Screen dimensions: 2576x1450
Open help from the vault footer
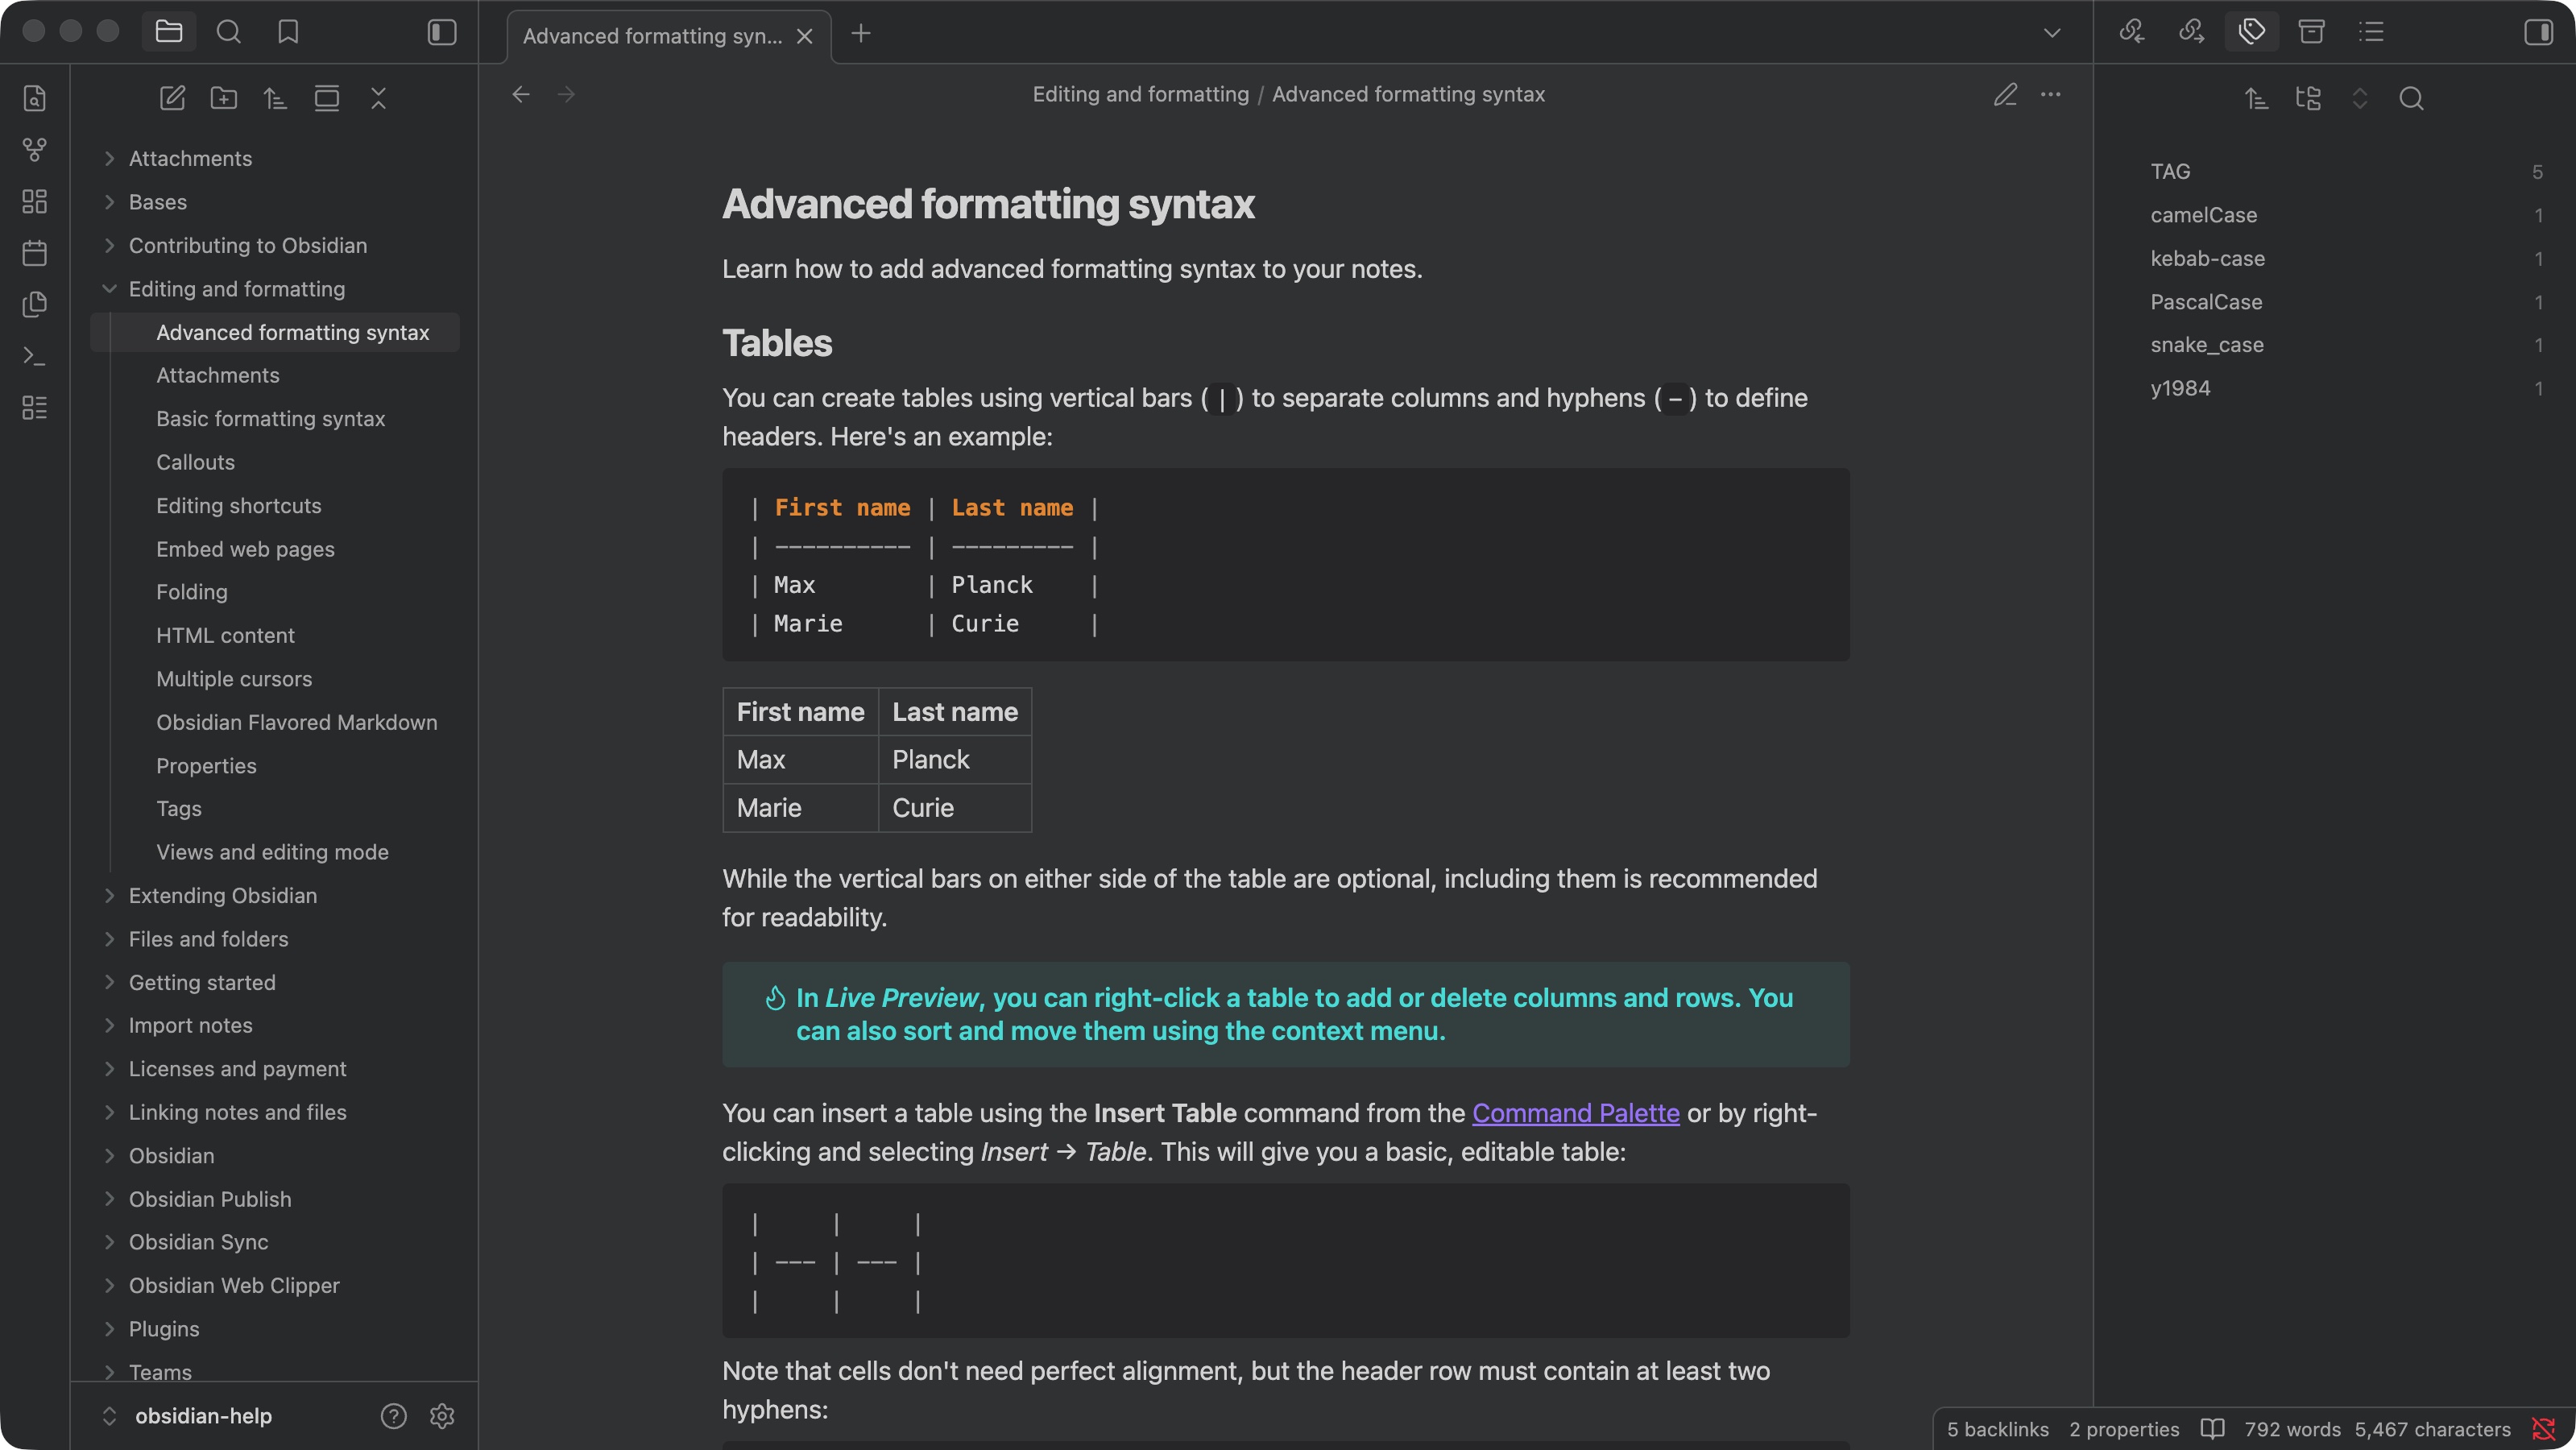tap(394, 1416)
